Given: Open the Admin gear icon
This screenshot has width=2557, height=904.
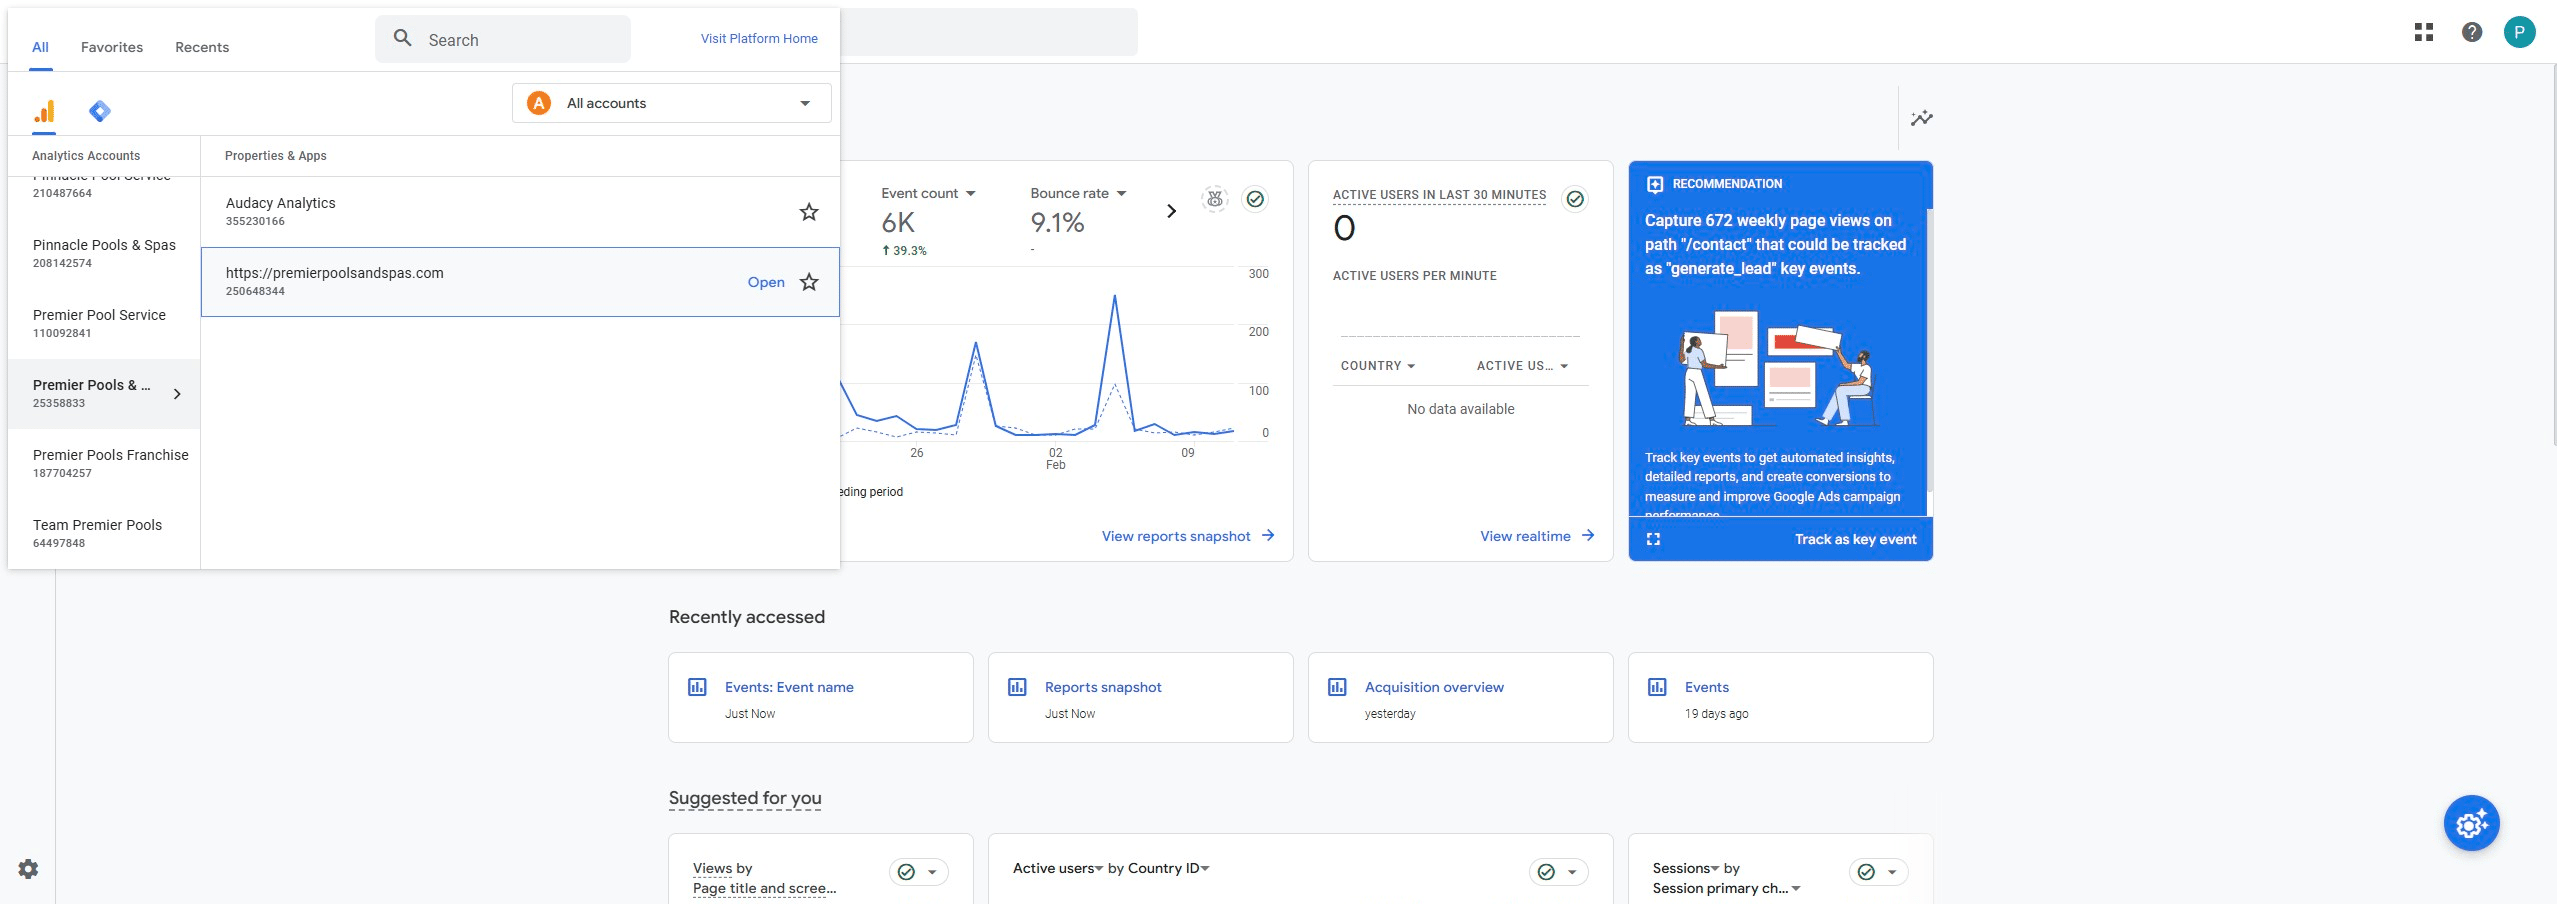Looking at the screenshot, I should (x=28, y=868).
